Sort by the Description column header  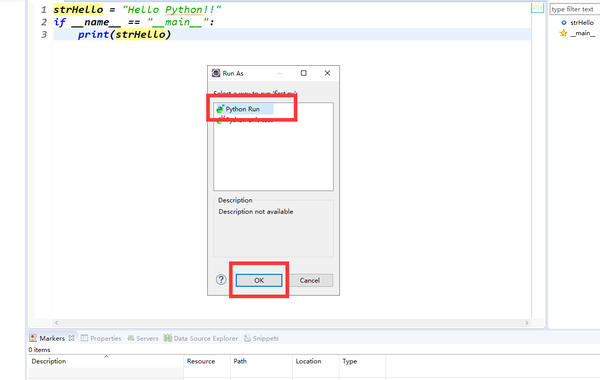tap(49, 361)
